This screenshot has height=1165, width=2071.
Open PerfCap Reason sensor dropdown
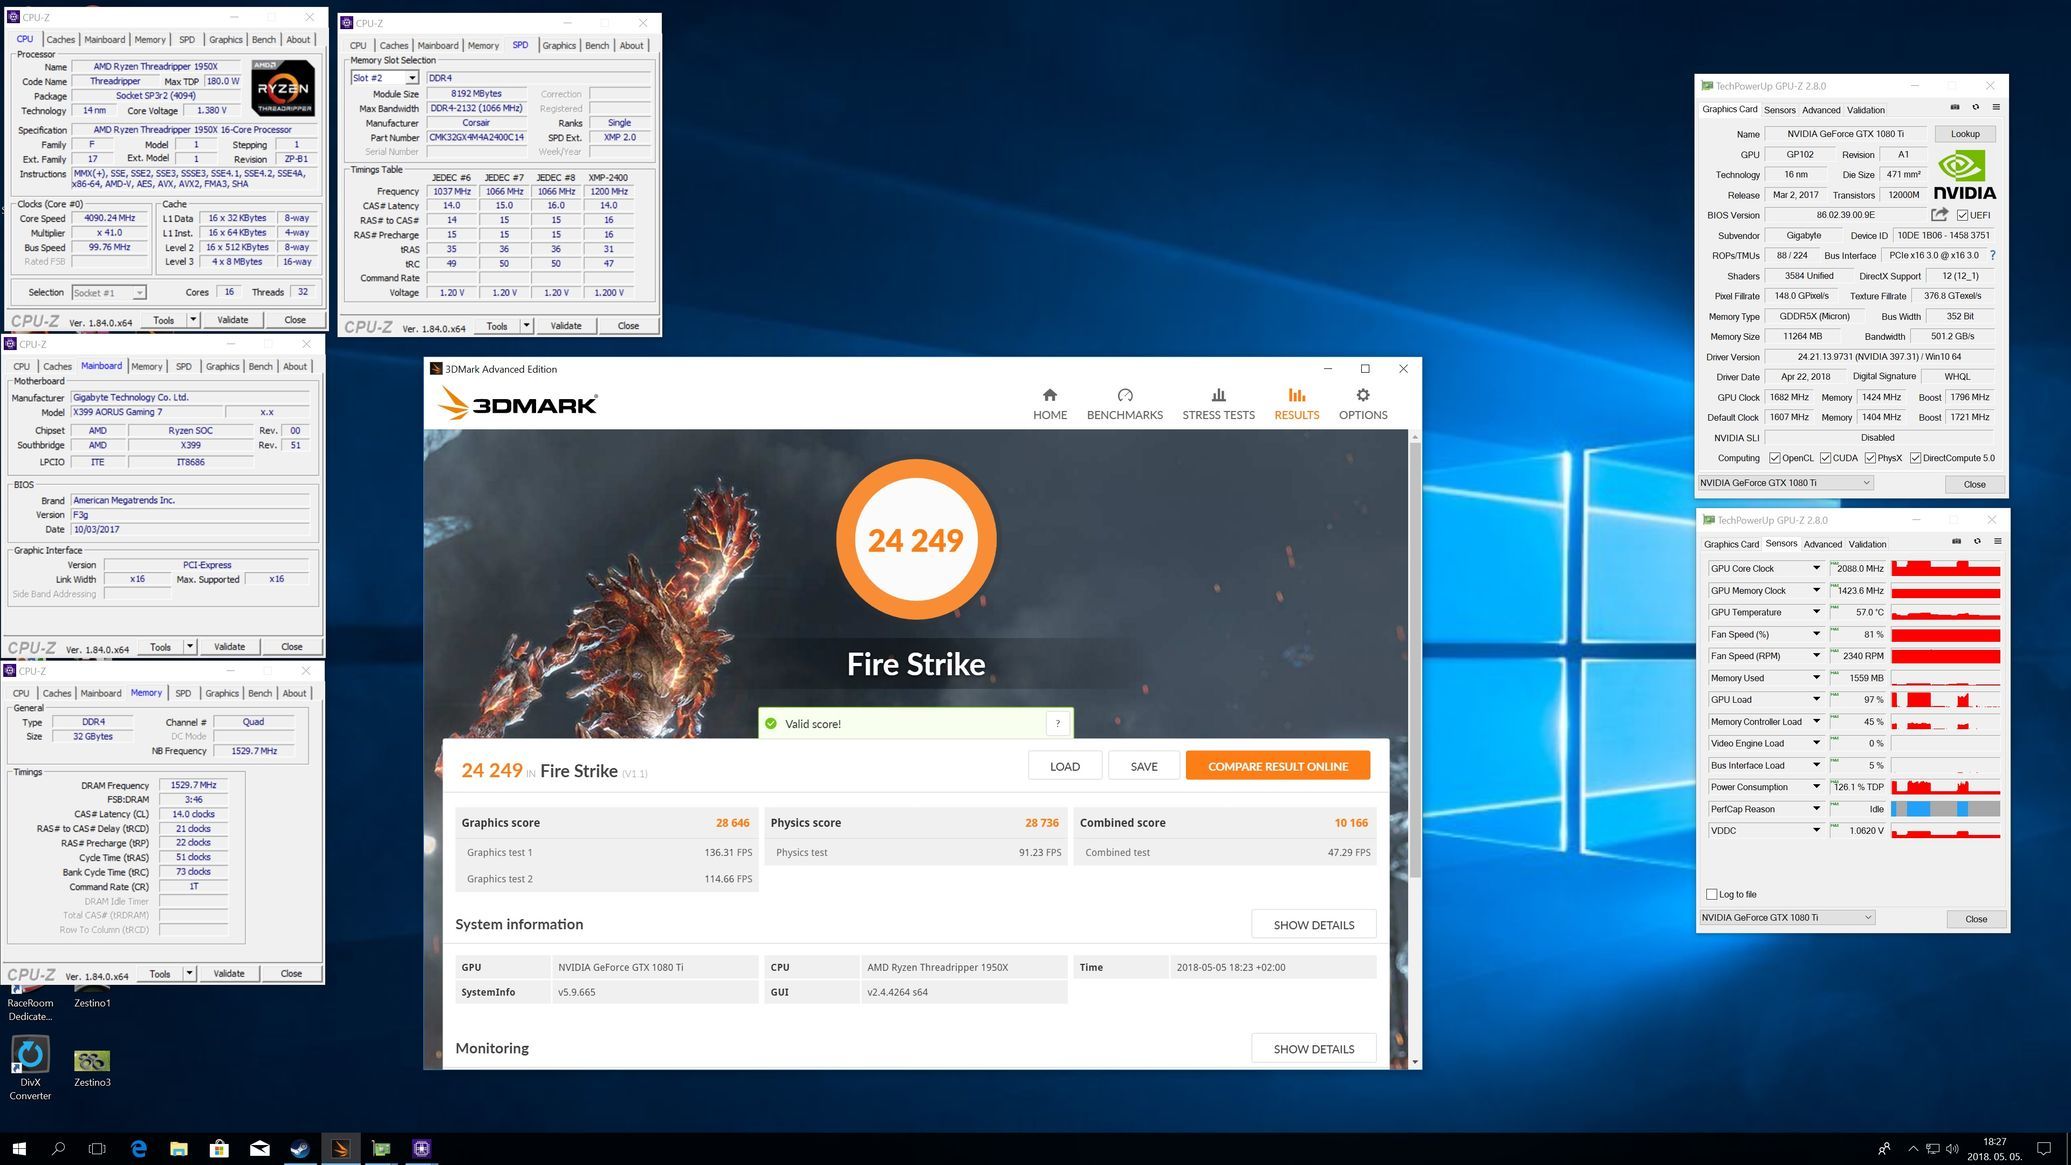(x=1816, y=809)
